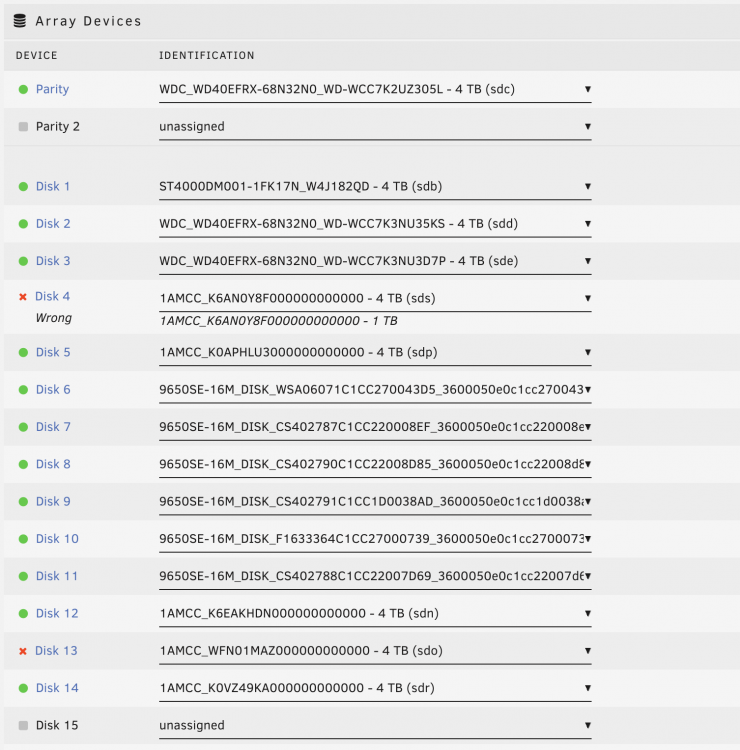The width and height of the screenshot is (740, 750).
Task: Open the Disk 9 9650SE-16M device dropdown
Action: point(375,502)
